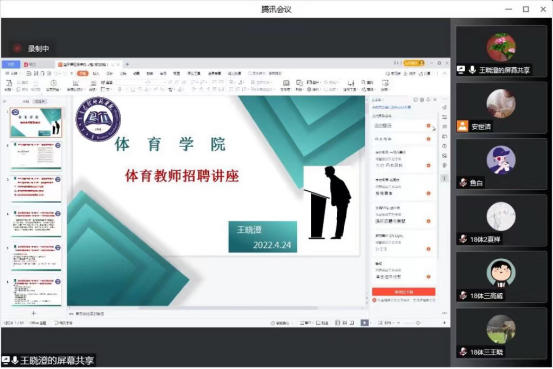Open the 文件 menu dropdown
Viewport: 553px width, 369px height.
click(14, 73)
